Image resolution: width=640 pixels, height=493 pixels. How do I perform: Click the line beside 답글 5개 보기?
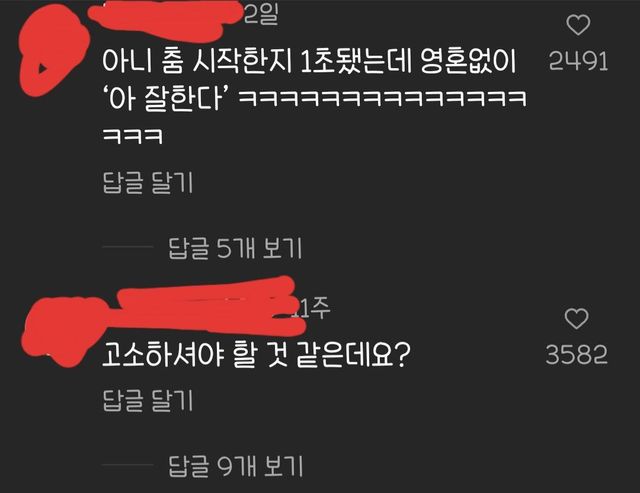coord(128,247)
